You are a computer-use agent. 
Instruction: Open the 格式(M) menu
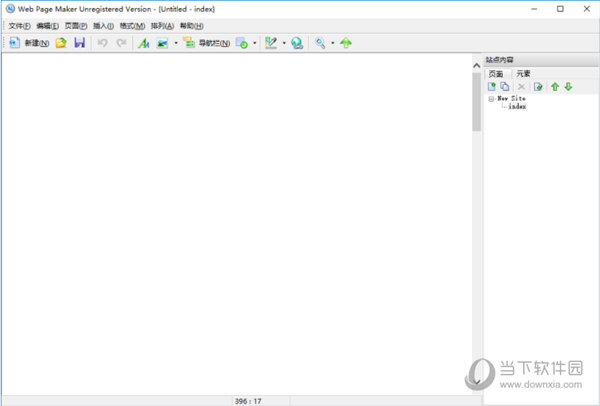(x=132, y=26)
